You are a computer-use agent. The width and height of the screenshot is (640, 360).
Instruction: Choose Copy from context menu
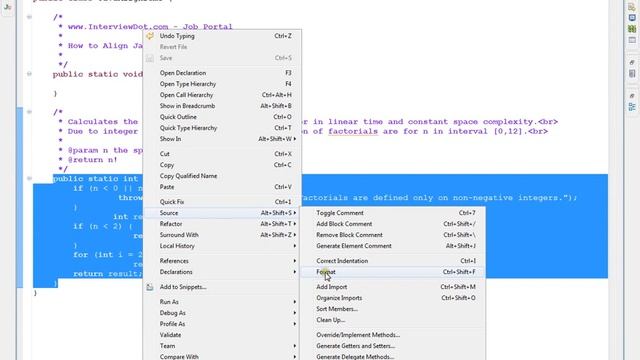(222, 165)
